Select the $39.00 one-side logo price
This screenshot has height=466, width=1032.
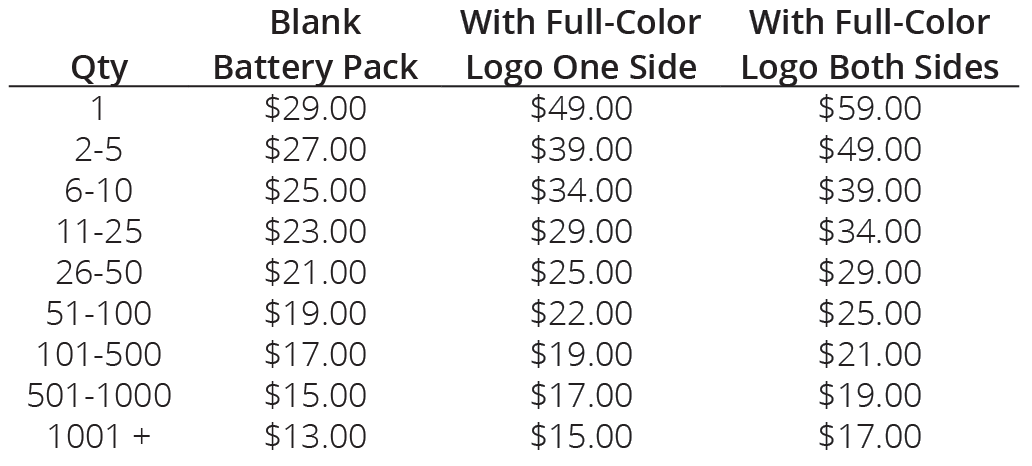point(581,149)
